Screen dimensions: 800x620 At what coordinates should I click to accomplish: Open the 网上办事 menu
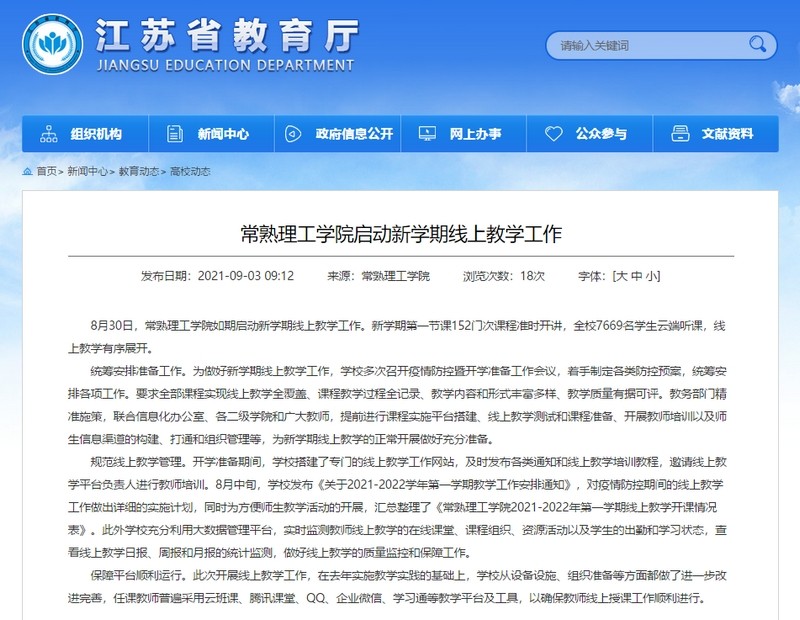tap(464, 134)
